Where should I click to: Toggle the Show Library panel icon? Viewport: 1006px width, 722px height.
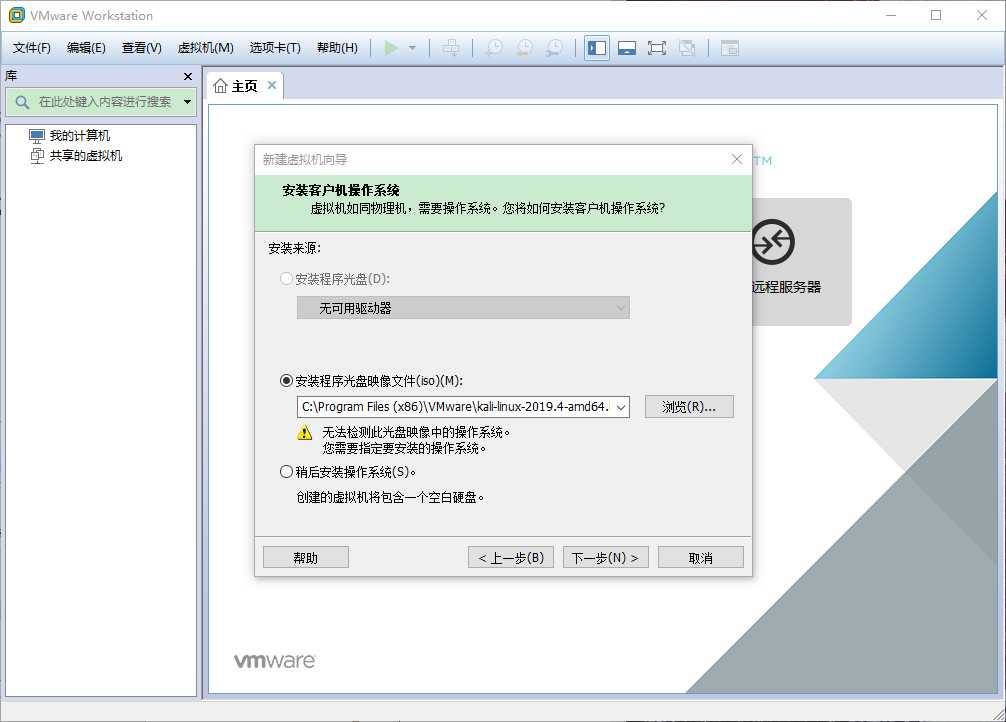pyautogui.click(x=597, y=48)
